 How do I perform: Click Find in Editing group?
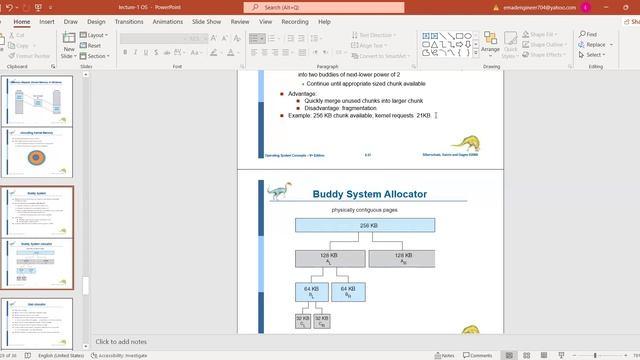[588, 34]
